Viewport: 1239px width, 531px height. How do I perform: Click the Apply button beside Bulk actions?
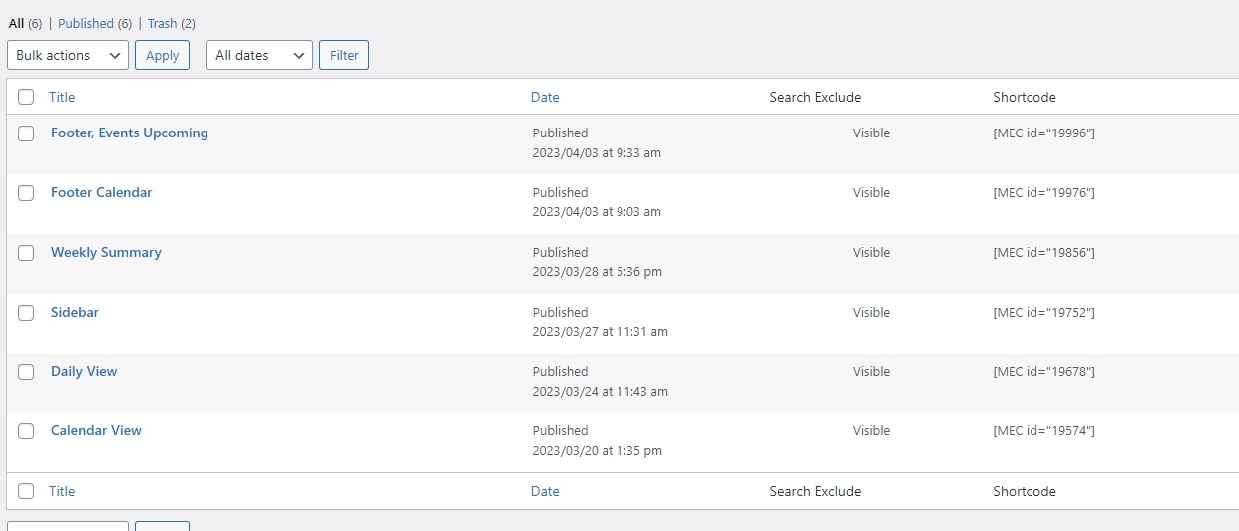pos(162,55)
